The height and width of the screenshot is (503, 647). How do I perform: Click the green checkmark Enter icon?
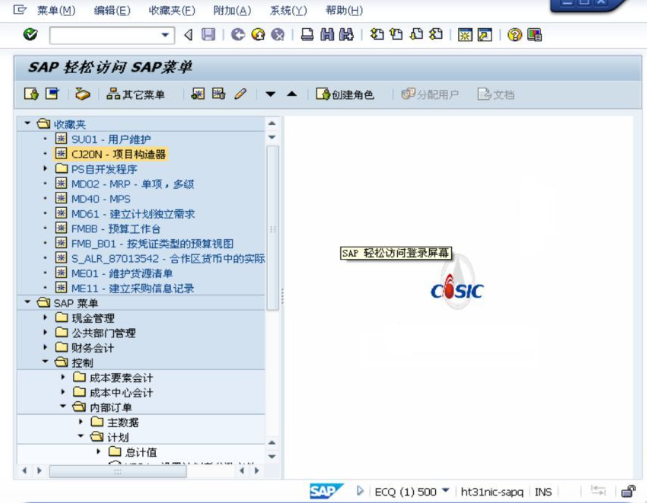point(30,34)
